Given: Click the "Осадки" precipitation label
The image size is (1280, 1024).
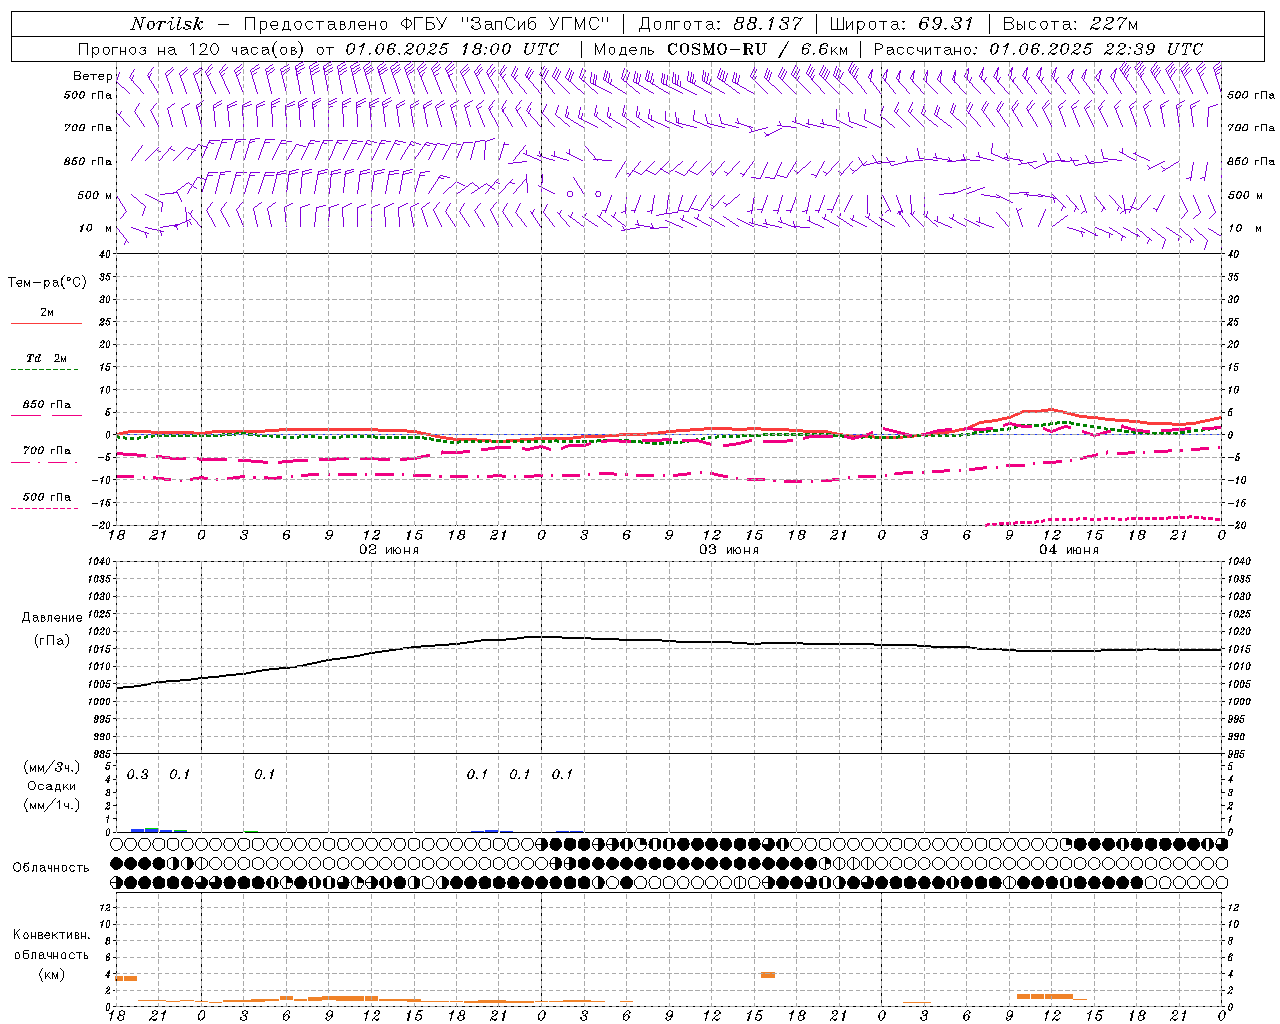Looking at the screenshot, I should coord(51,786).
